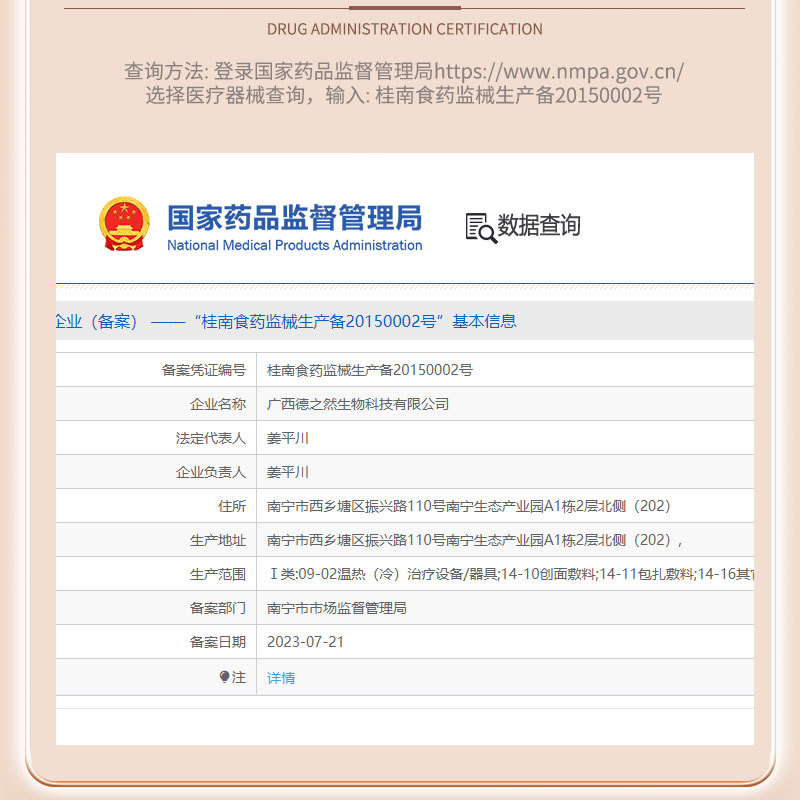Viewport: 800px width, 800px height.
Task: Click the 国家药品监督管理局 site title
Action: click(x=295, y=217)
